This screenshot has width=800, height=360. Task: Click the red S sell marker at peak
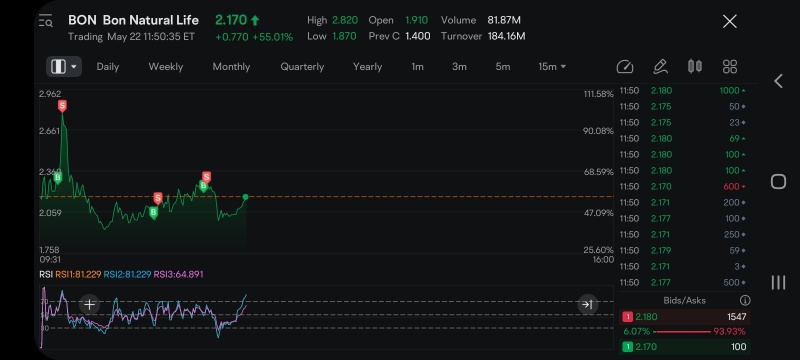62,106
